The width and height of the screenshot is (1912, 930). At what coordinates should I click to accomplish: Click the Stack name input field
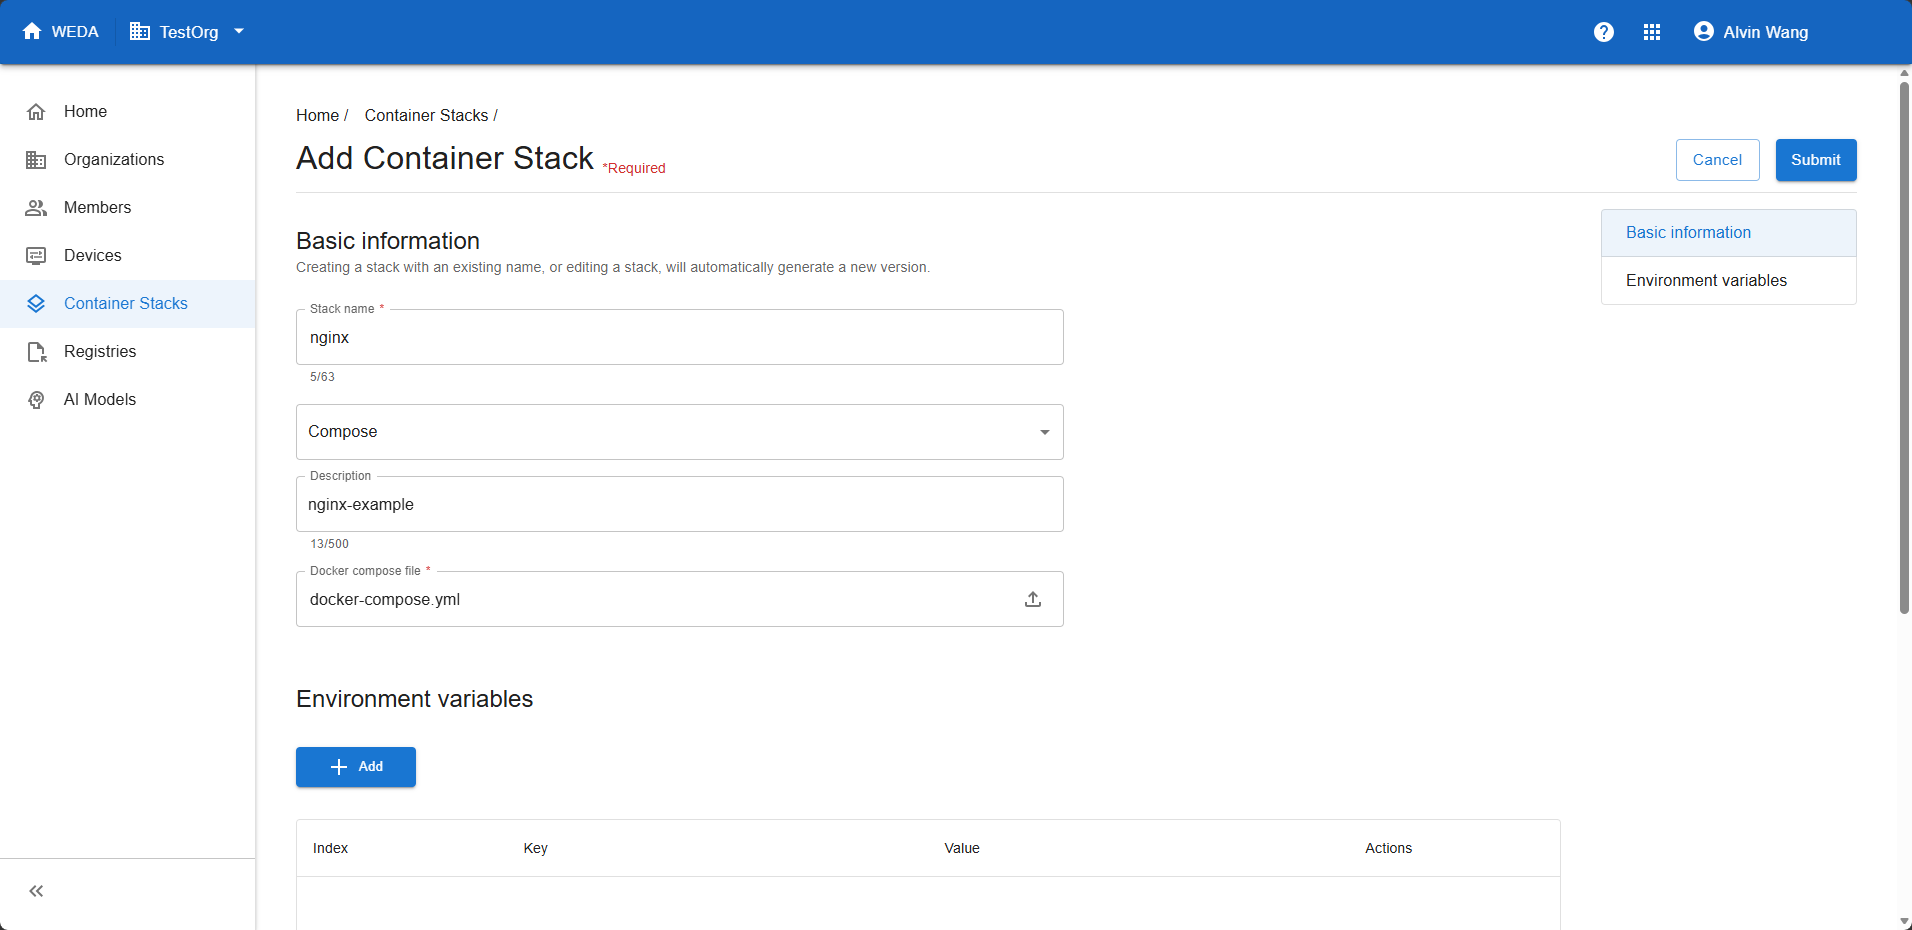680,337
